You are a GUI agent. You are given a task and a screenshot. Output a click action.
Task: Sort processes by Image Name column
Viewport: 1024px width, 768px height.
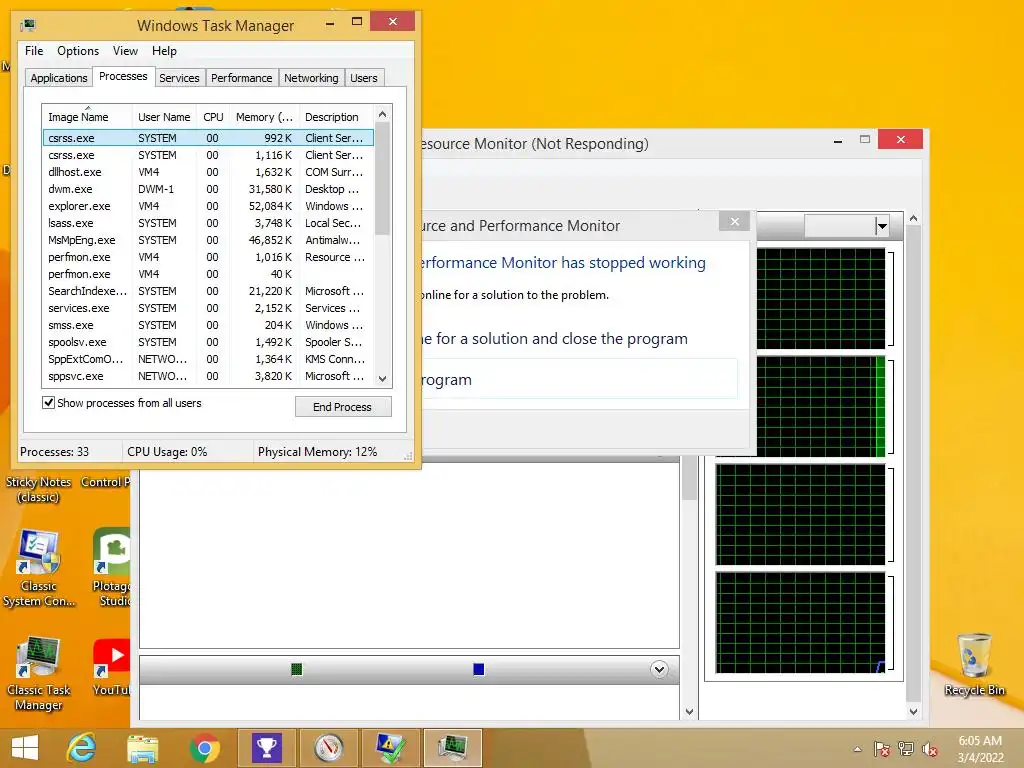click(x=87, y=117)
